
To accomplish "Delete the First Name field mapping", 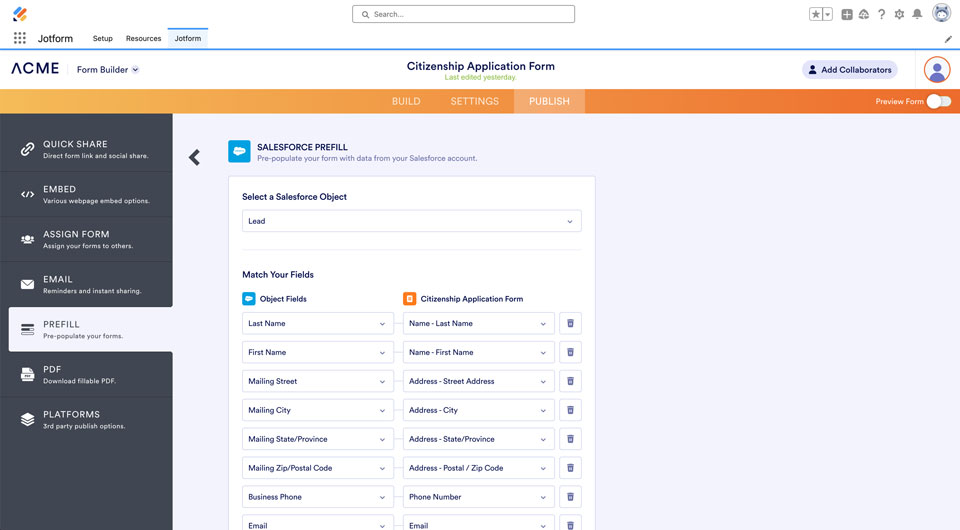I will (570, 352).
